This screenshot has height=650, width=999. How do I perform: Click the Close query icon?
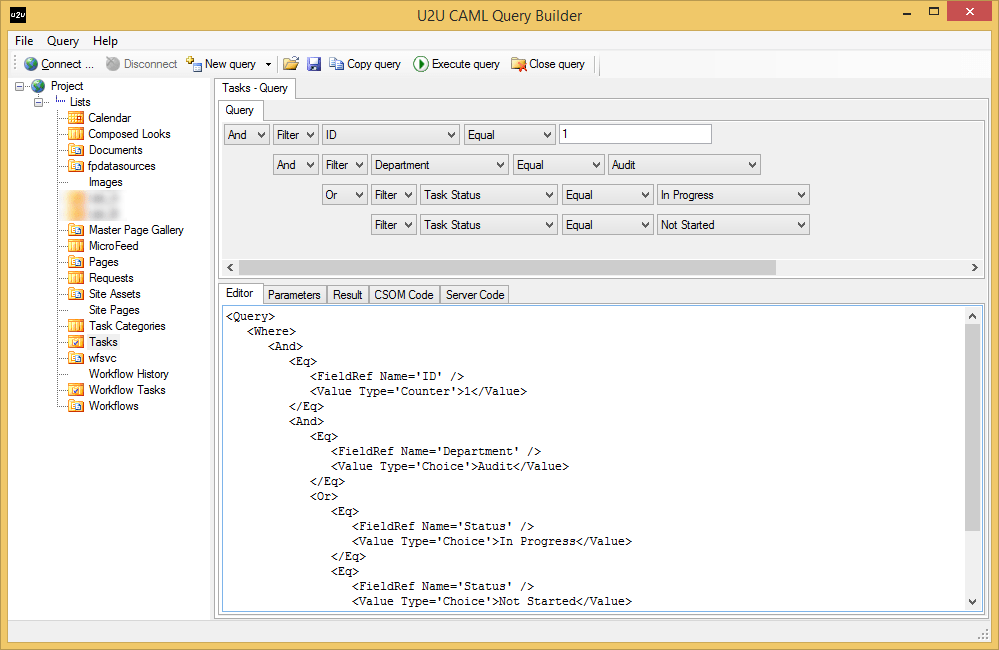519,64
